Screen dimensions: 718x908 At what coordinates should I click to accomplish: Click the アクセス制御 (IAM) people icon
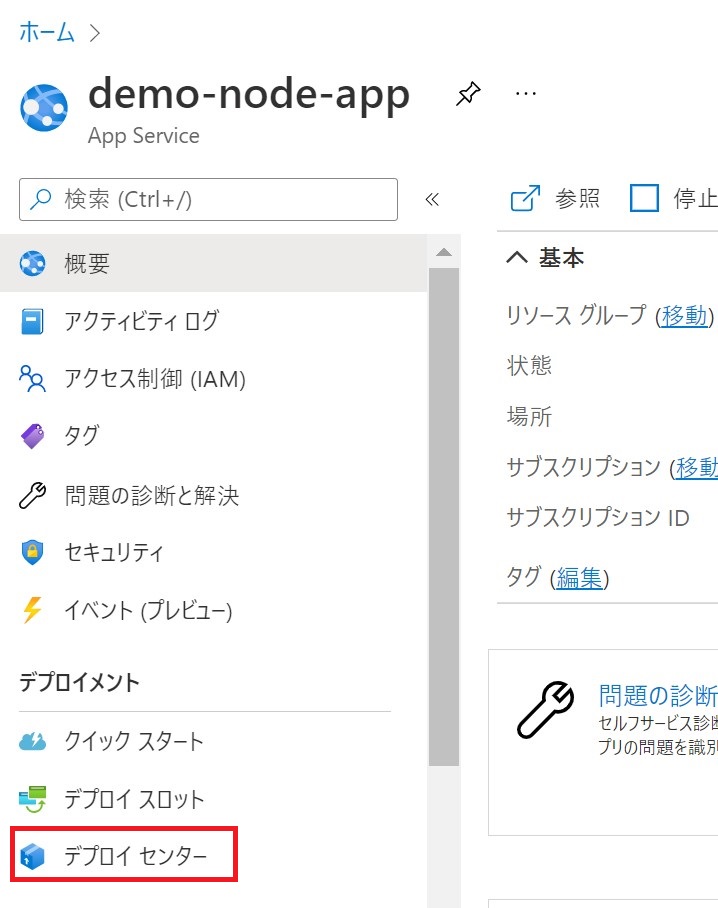coord(32,379)
